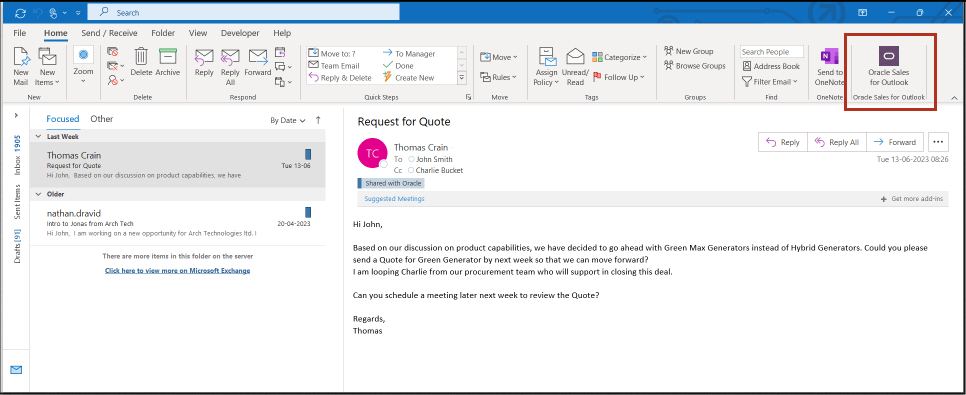Click Forward button in reading pane
Screen dimensions: 966x395
point(895,142)
